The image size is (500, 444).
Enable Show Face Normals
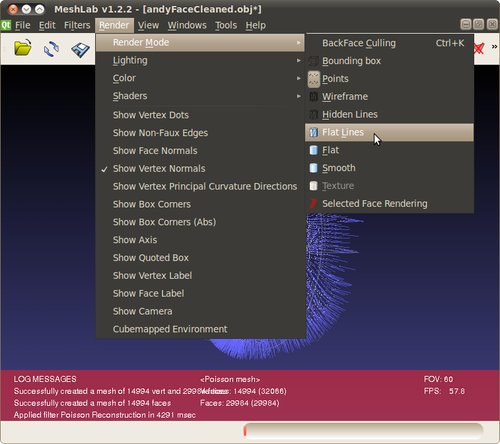click(200, 151)
